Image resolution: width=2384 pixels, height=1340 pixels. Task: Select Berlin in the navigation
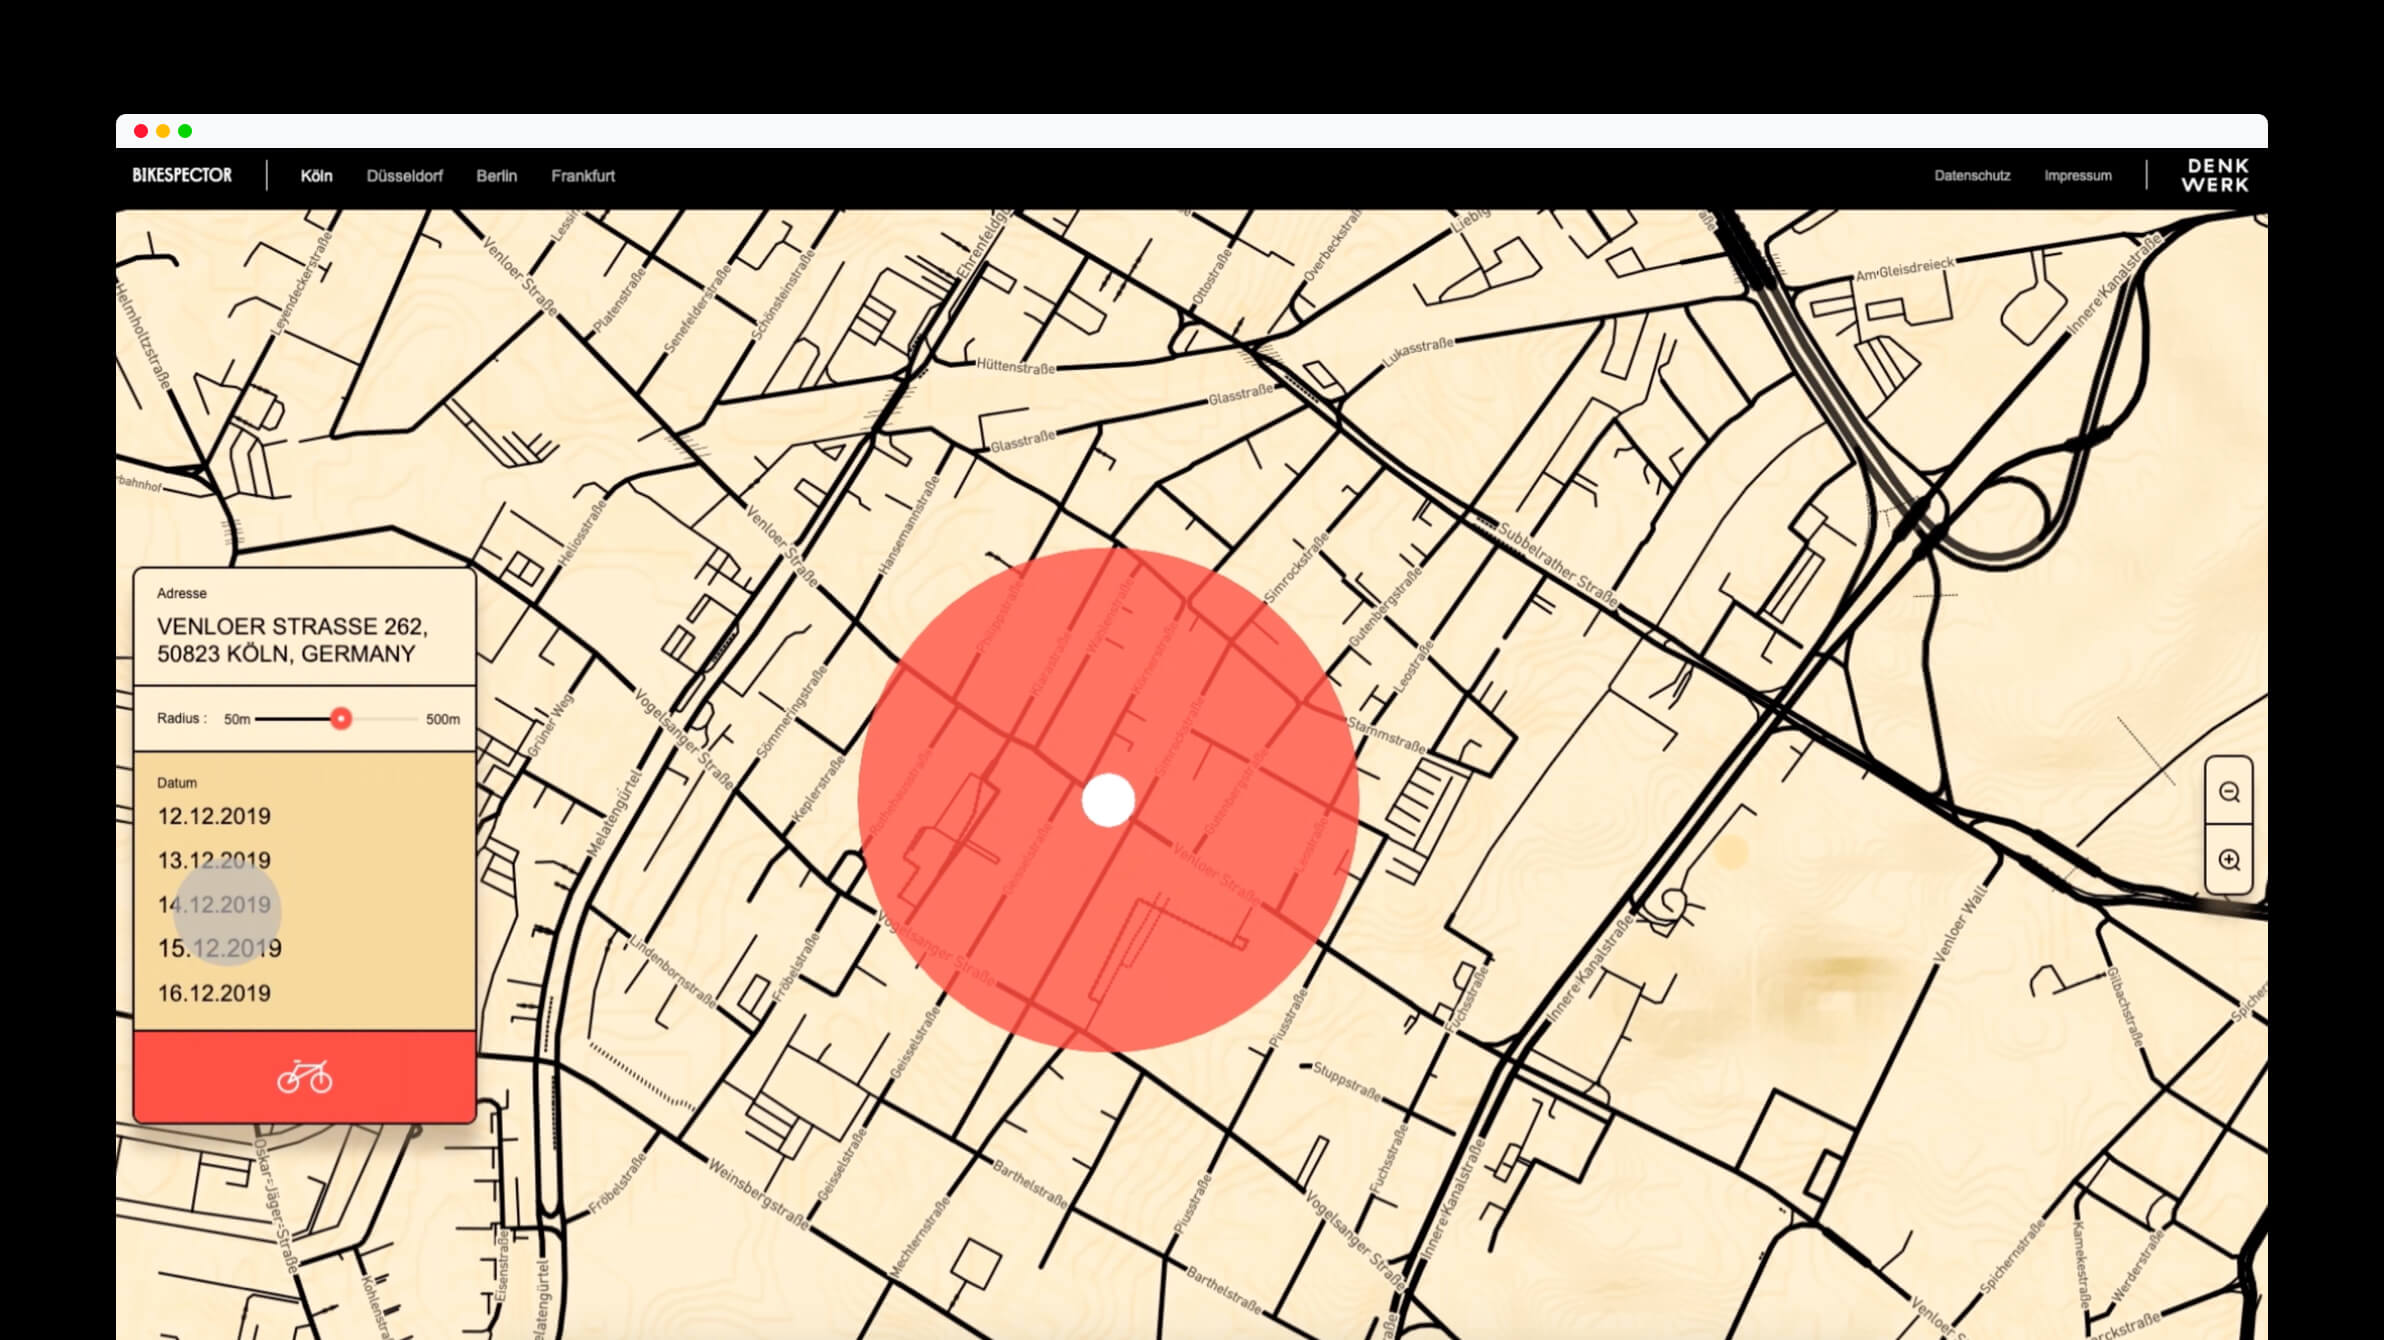(496, 176)
